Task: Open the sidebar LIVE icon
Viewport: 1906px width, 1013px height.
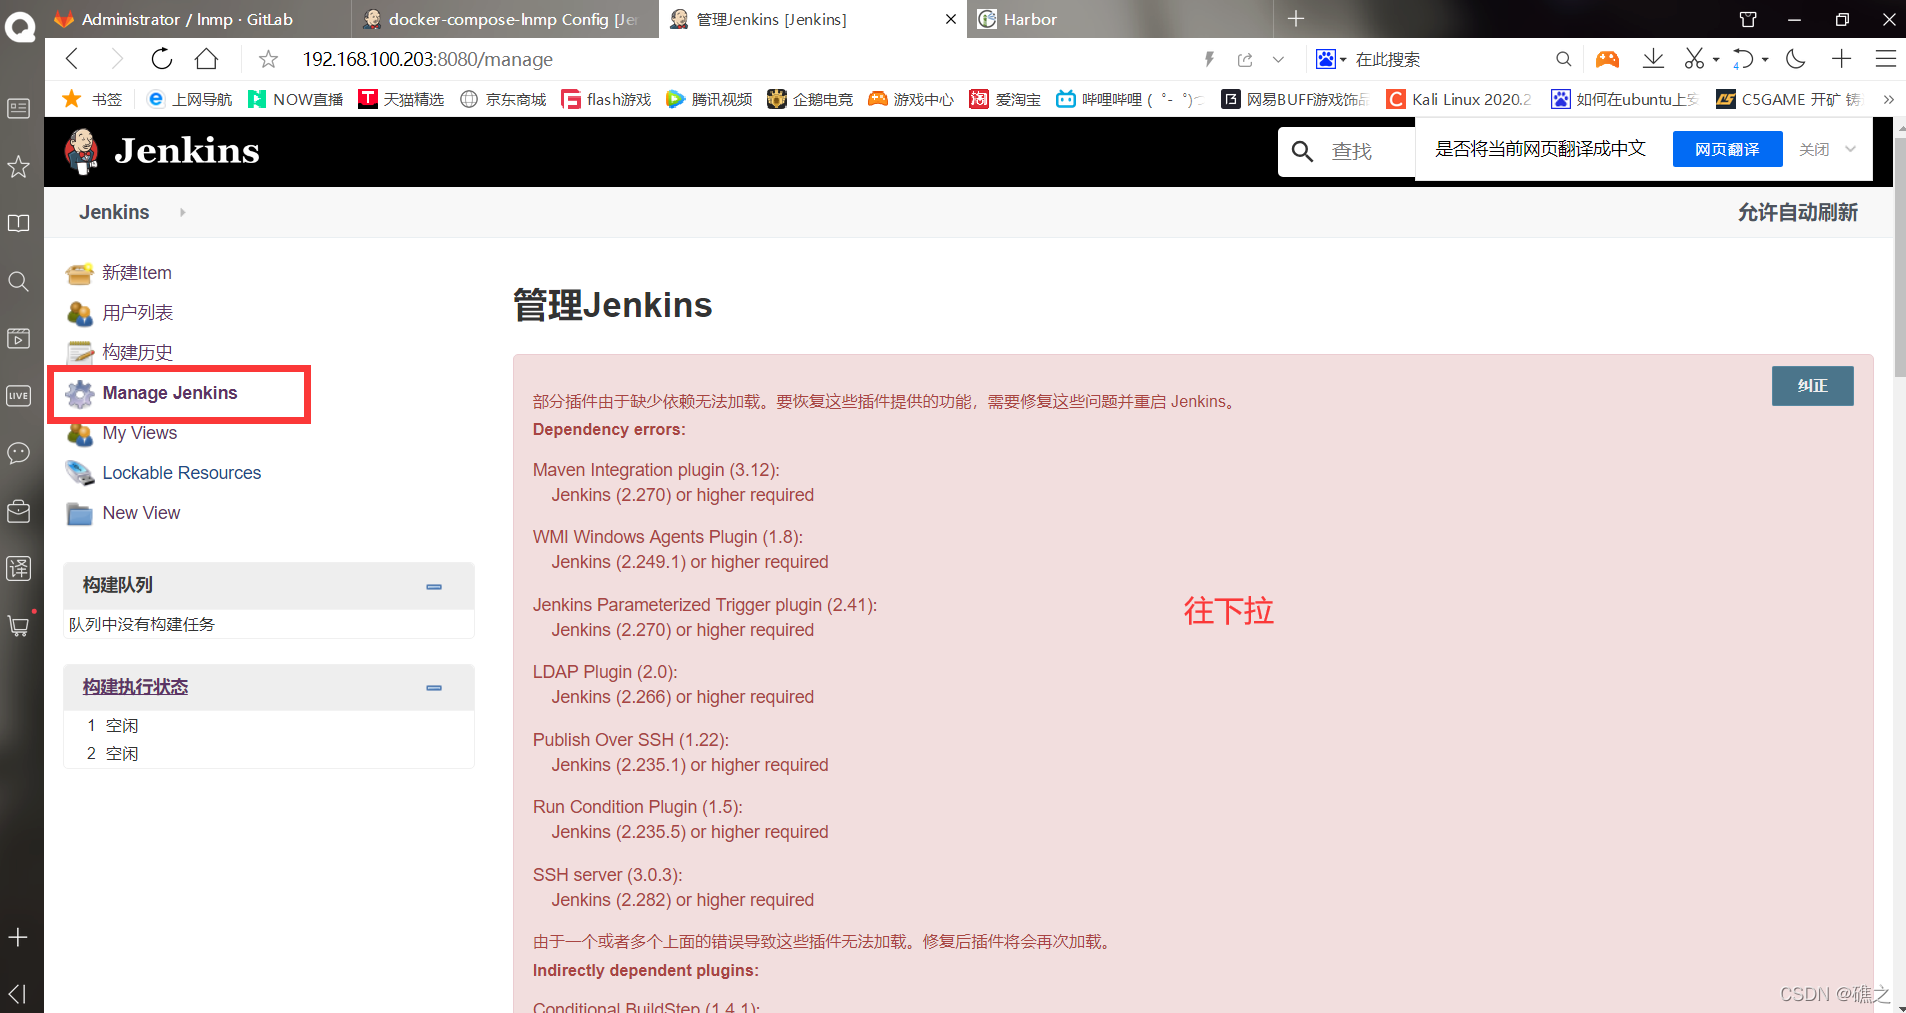Action: click(19, 396)
